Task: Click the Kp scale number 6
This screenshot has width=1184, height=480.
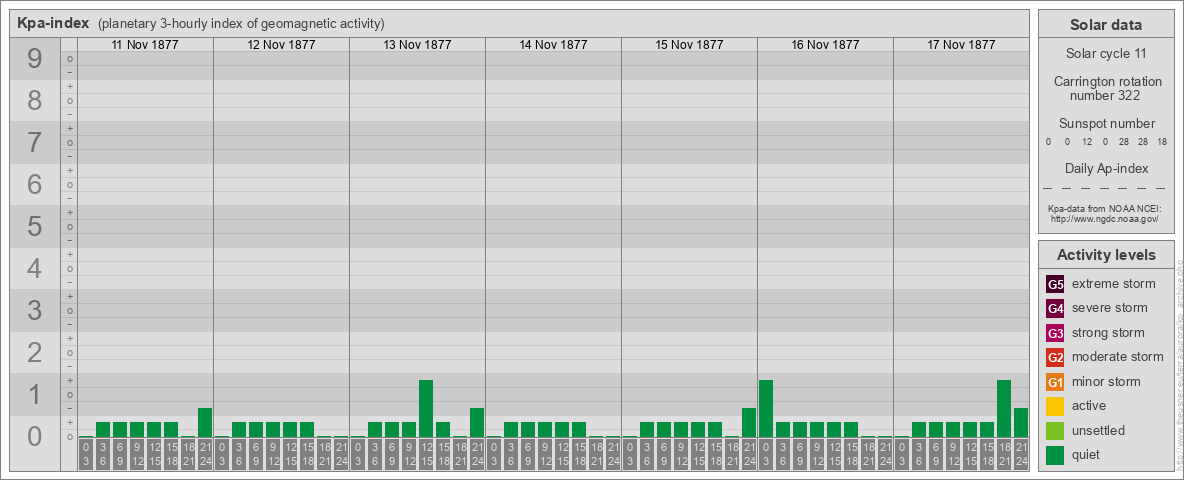Action: tap(35, 184)
